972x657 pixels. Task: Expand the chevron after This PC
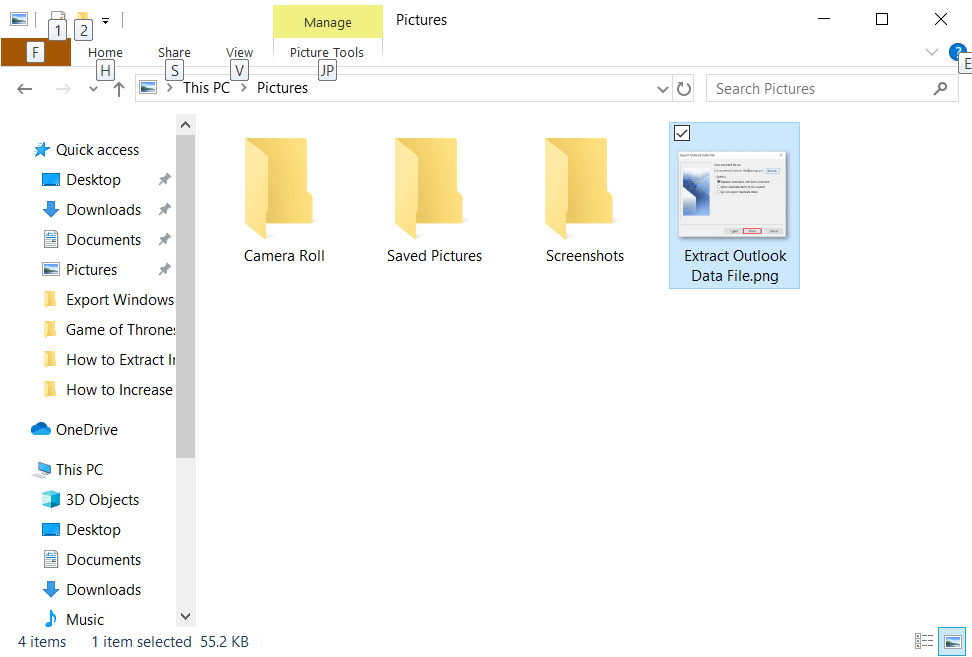click(244, 88)
